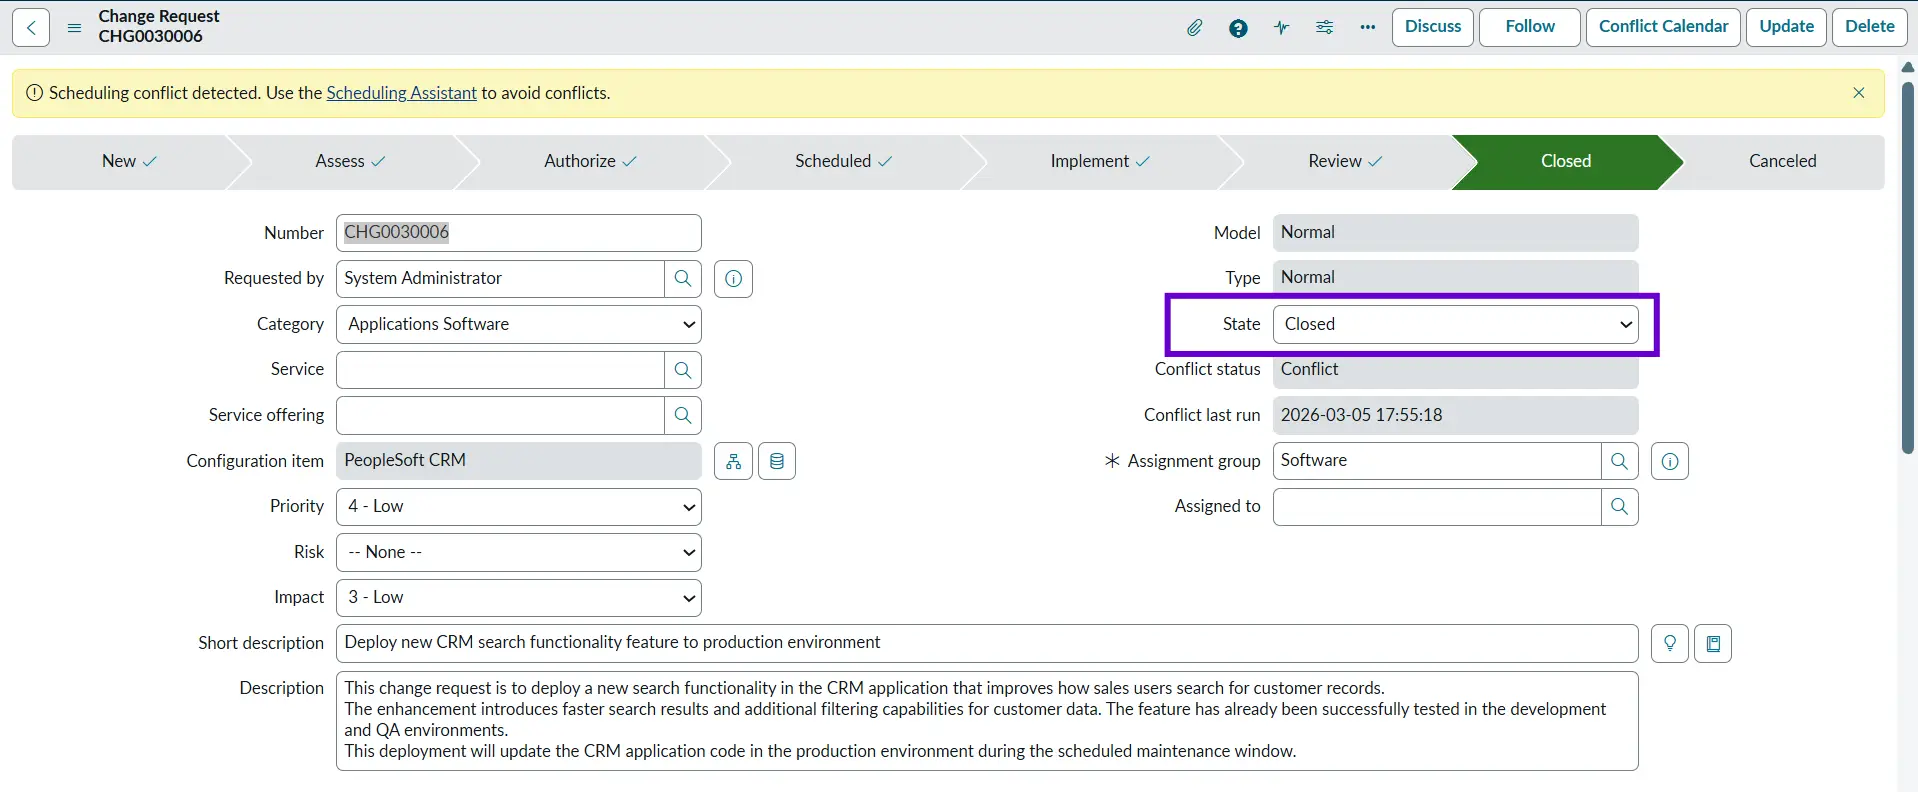The image size is (1918, 792).
Task: Click the paperclip attachments icon
Action: tap(1194, 27)
